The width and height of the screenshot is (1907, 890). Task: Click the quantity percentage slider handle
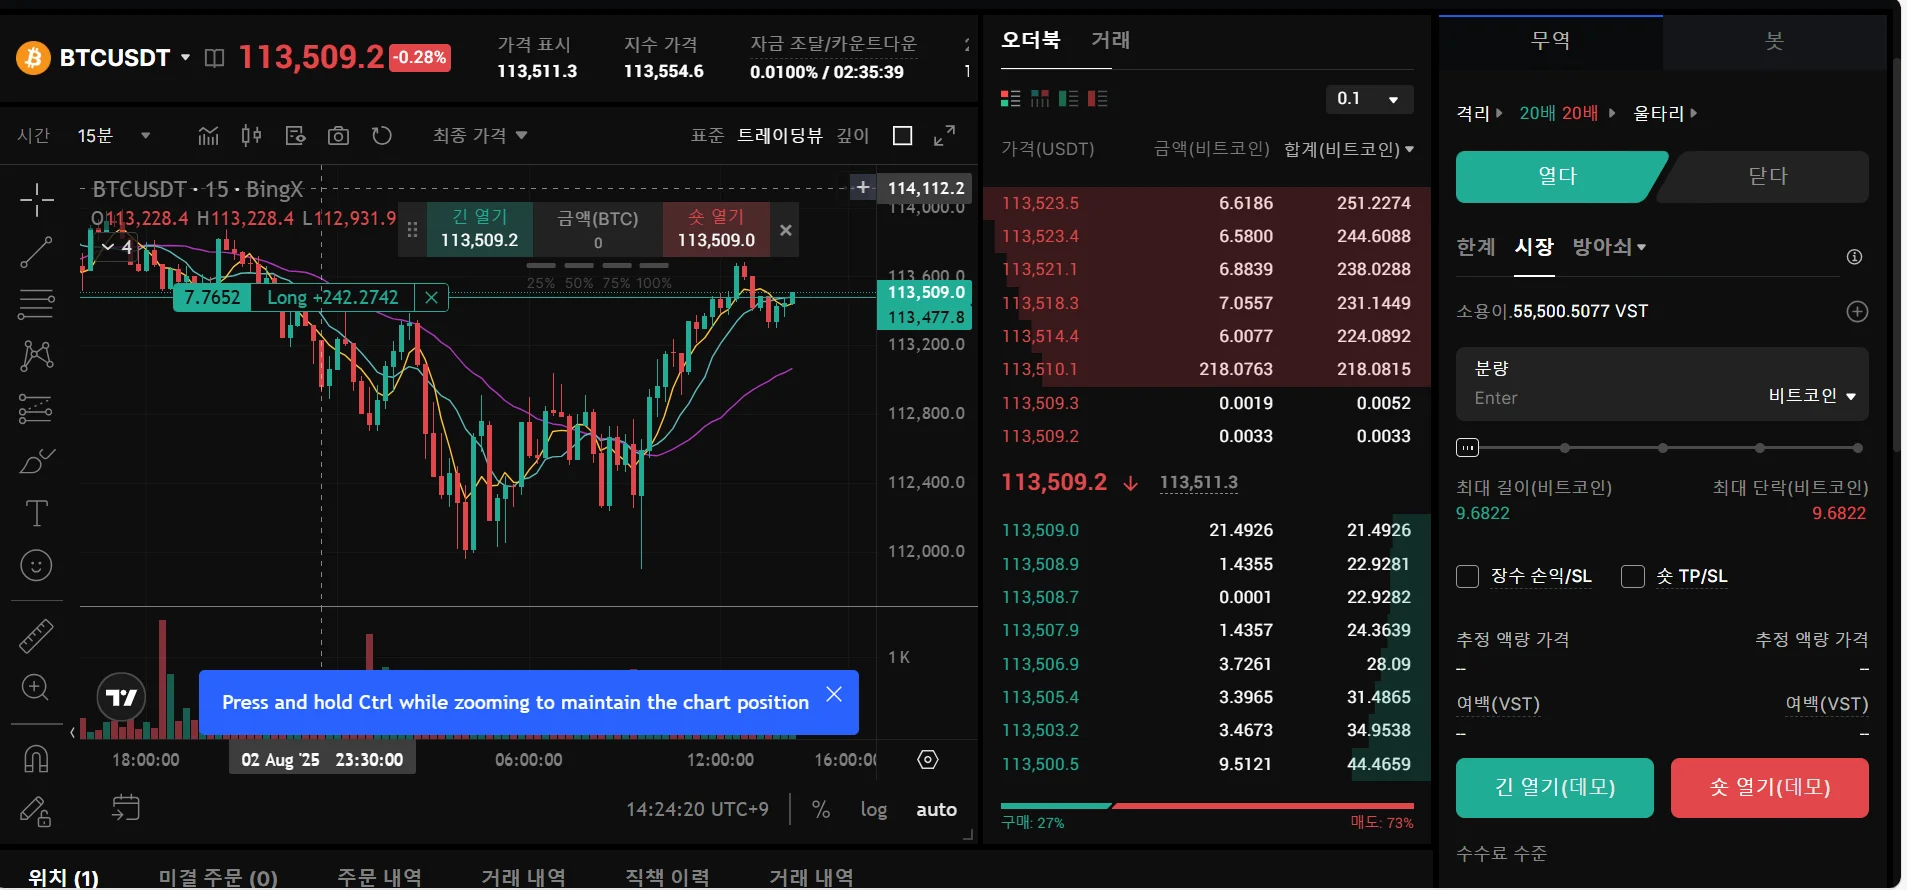(1467, 448)
